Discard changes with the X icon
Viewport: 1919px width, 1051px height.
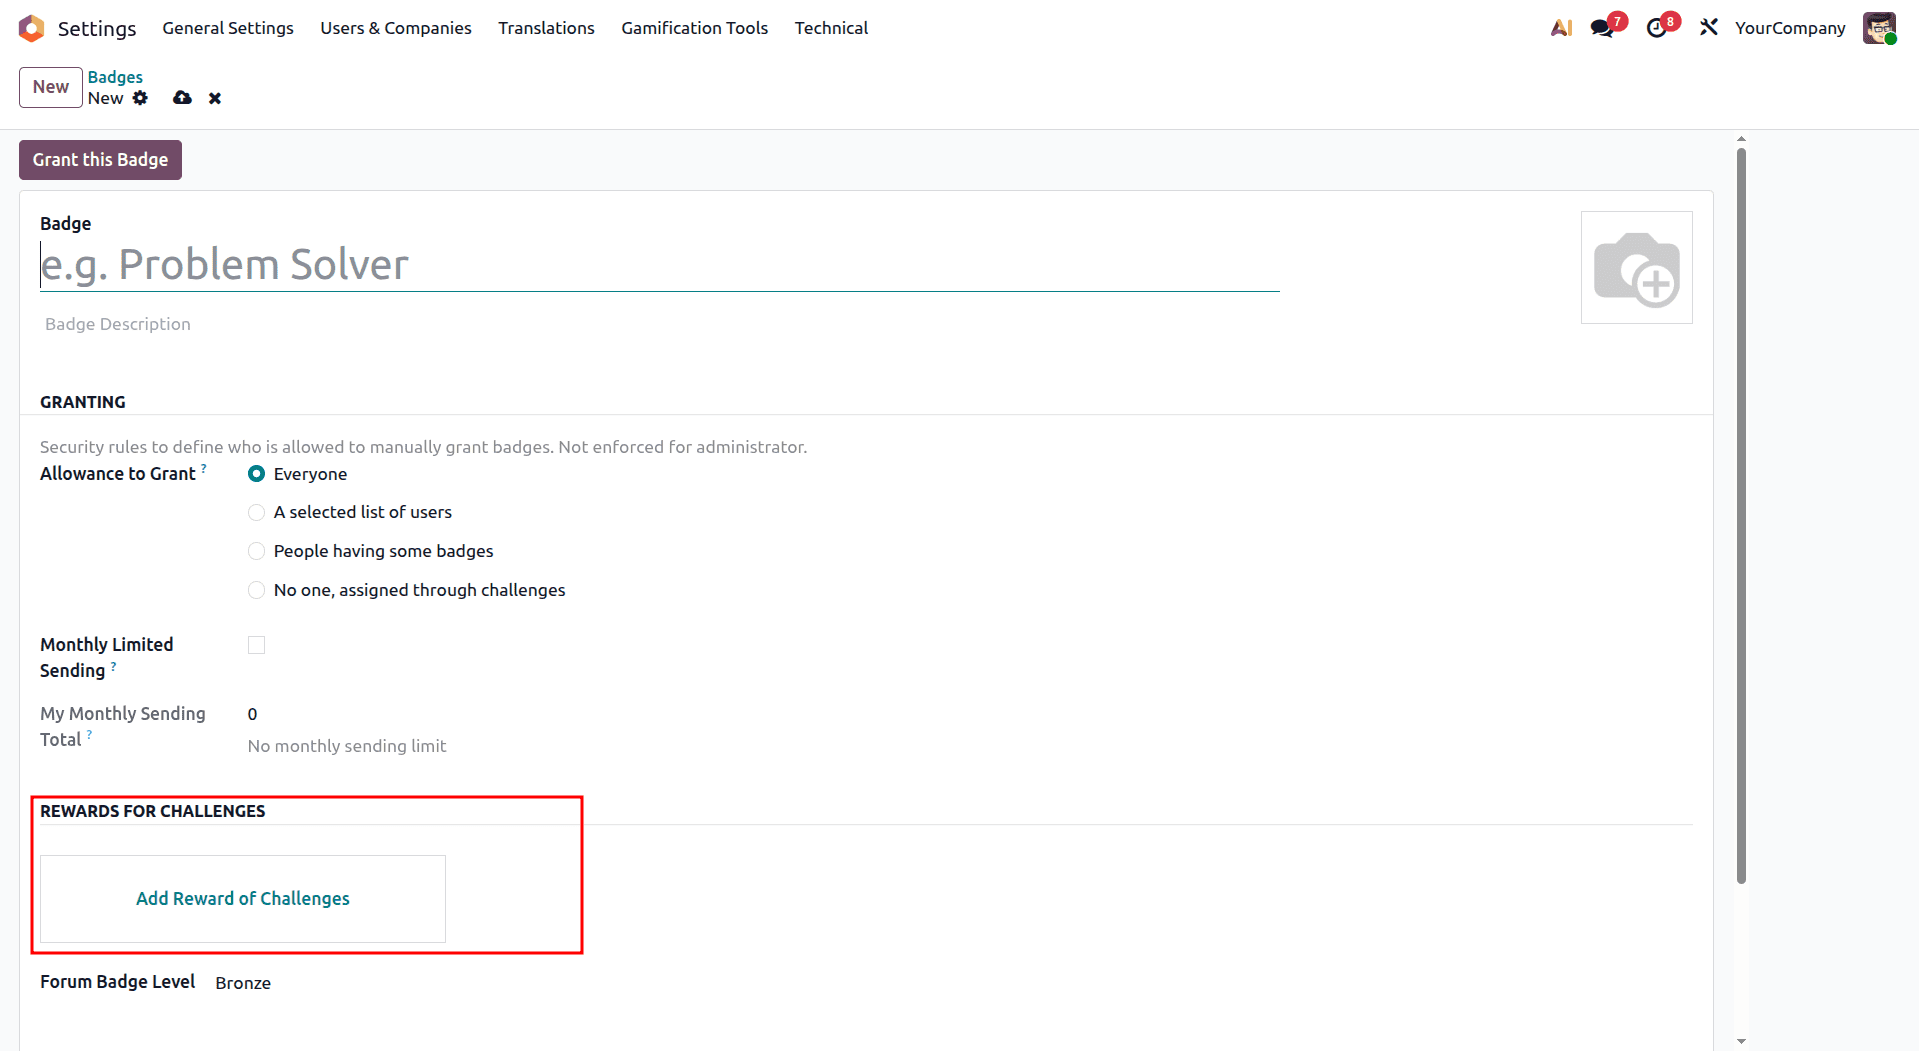coord(215,98)
